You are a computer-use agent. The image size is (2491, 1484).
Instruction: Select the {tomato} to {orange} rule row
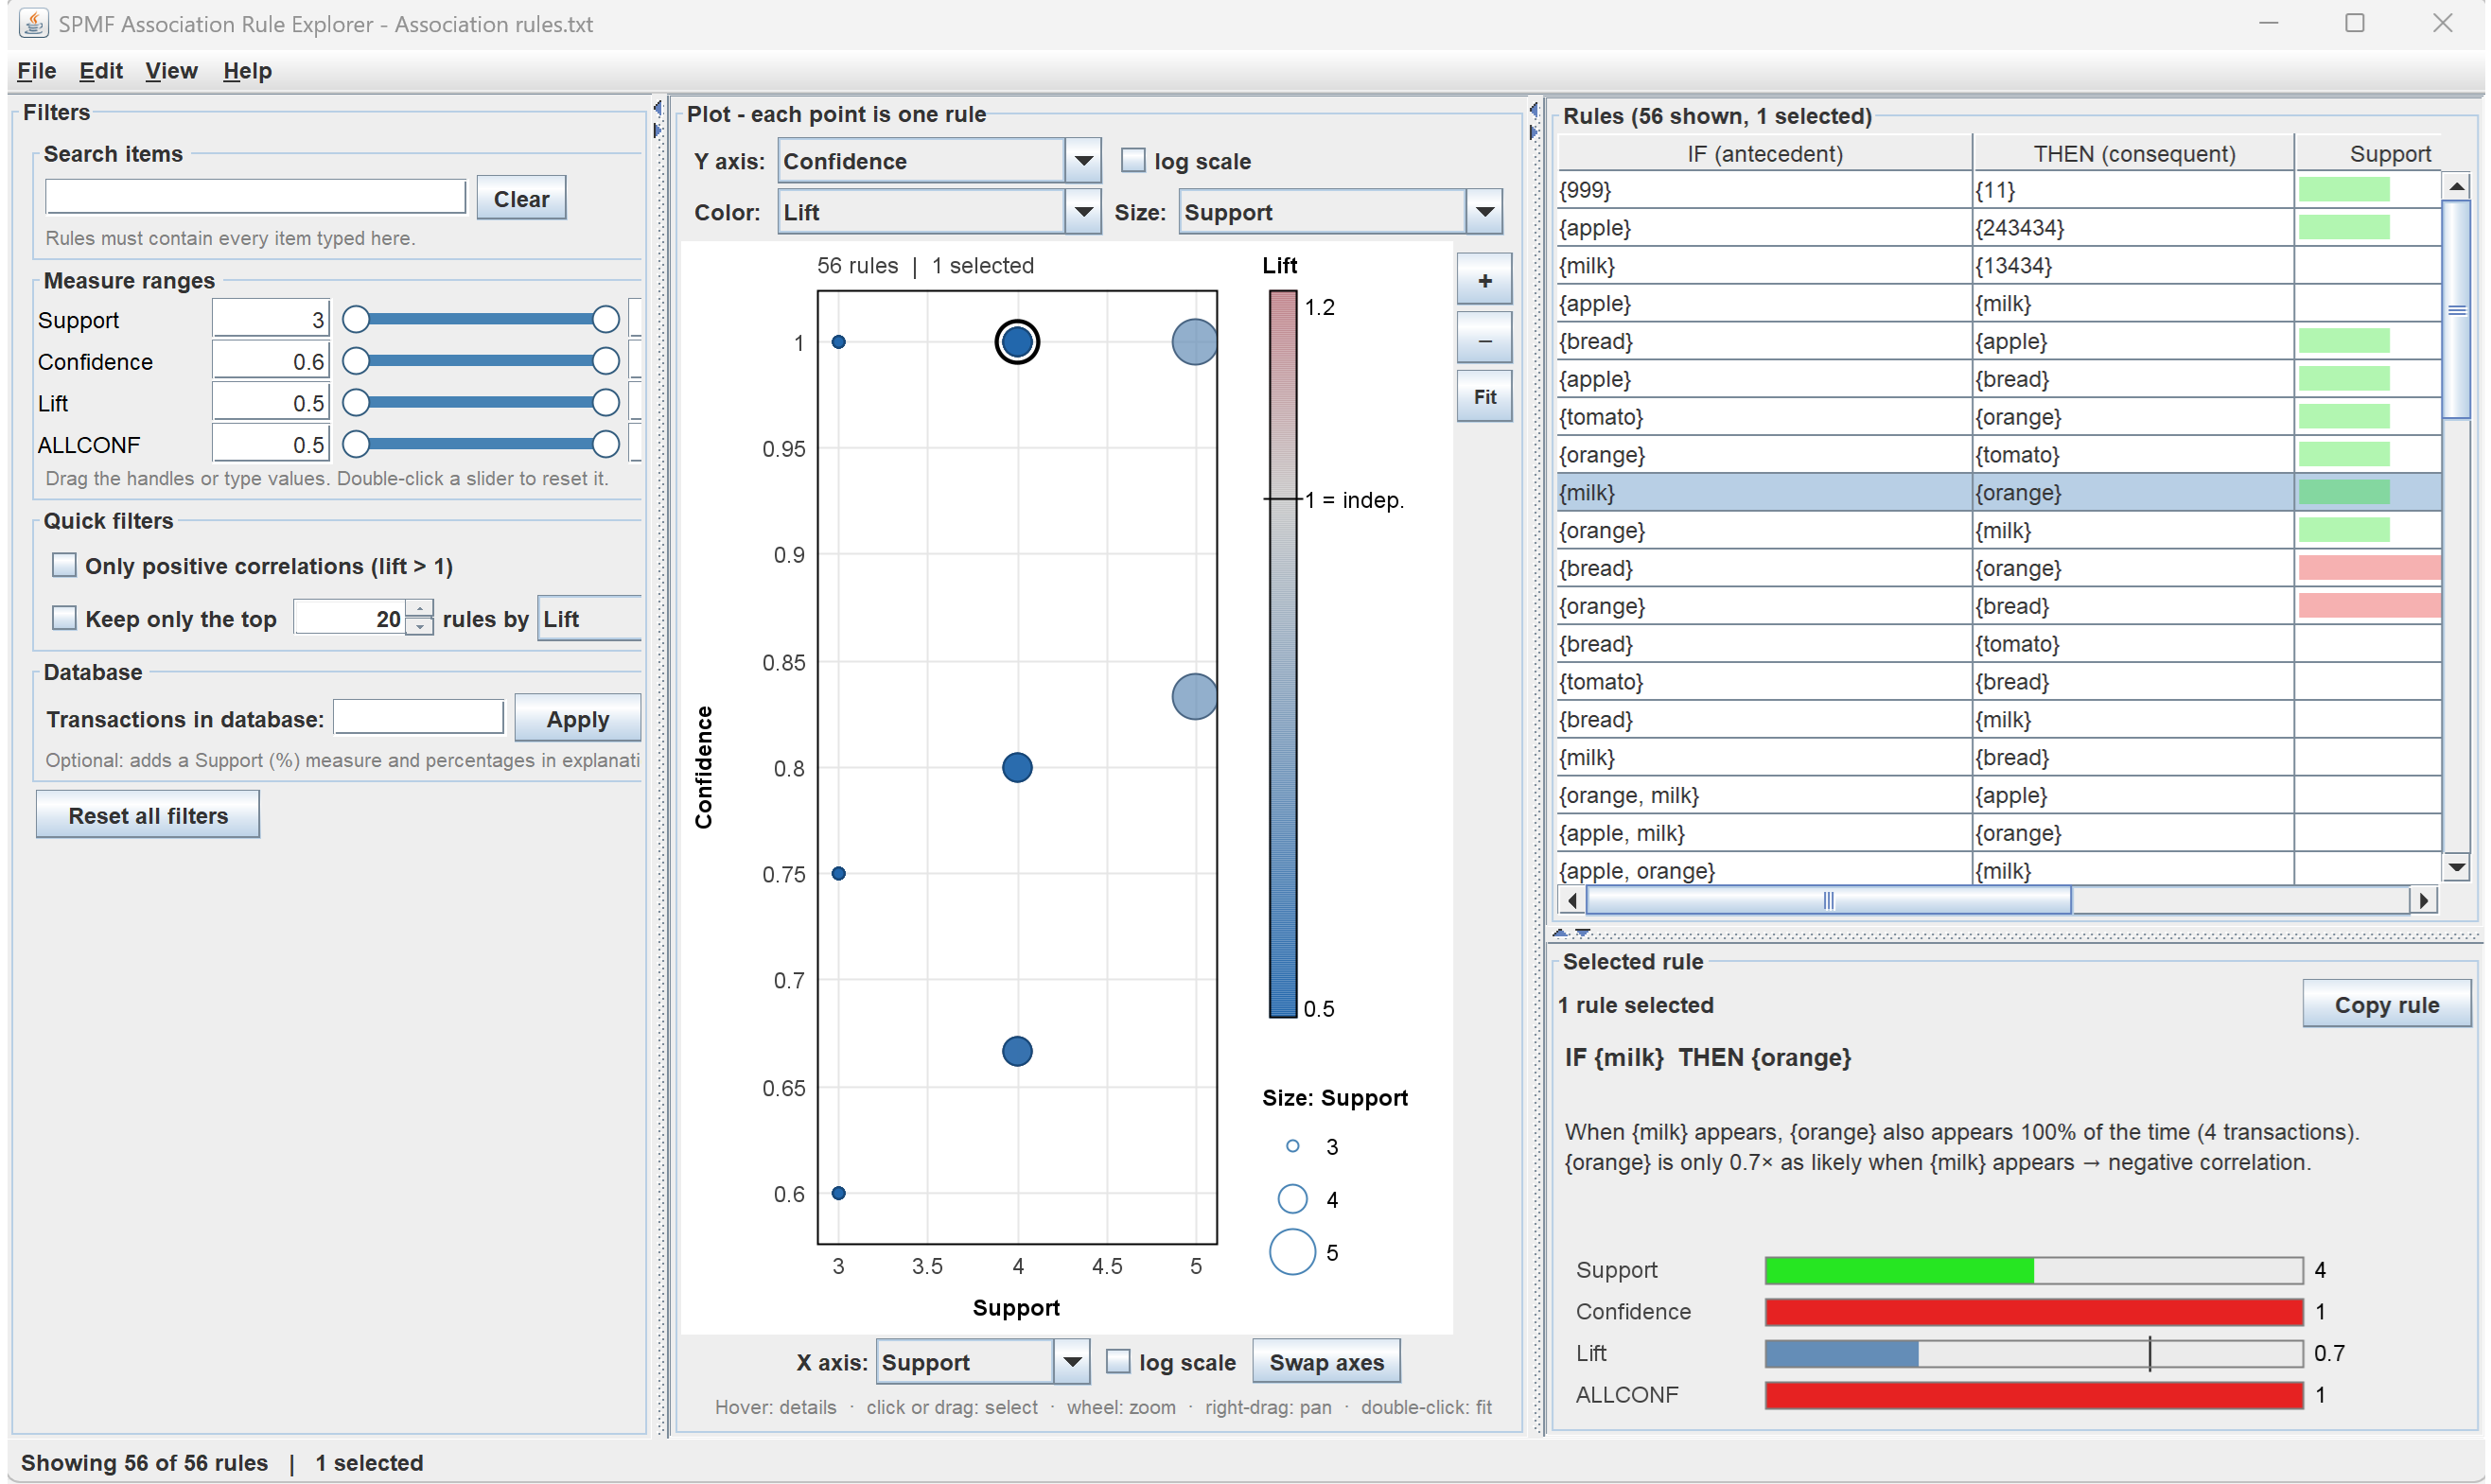pos(1999,417)
